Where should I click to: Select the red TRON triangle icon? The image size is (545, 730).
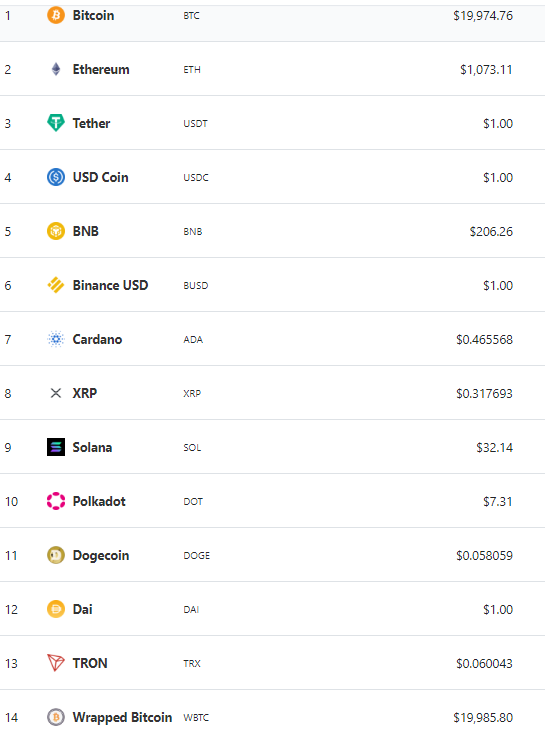point(56,663)
